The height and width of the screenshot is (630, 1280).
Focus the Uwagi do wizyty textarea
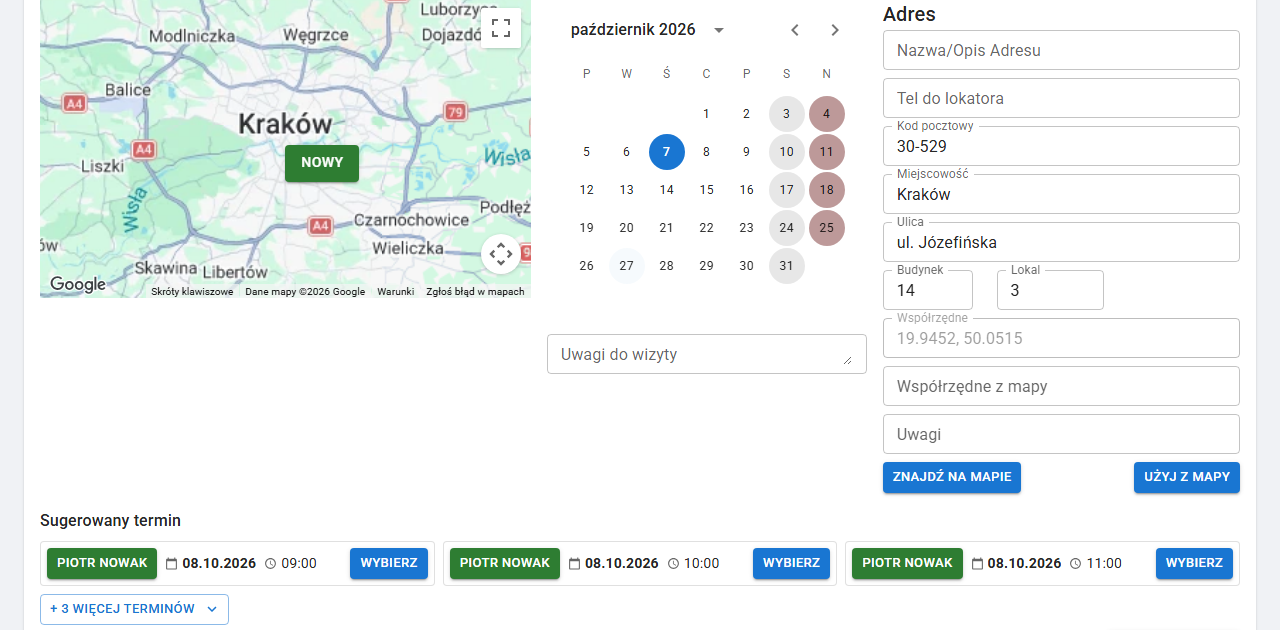click(707, 354)
